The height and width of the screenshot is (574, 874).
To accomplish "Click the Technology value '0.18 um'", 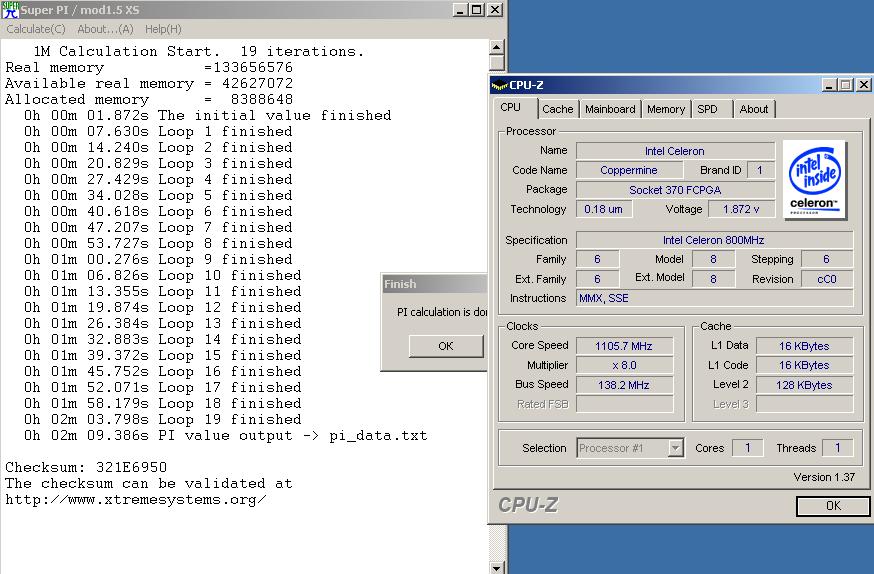I will (604, 209).
